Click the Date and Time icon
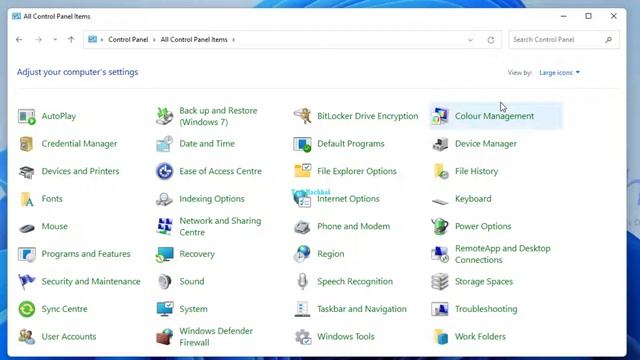The image size is (640, 360). pyautogui.click(x=164, y=144)
